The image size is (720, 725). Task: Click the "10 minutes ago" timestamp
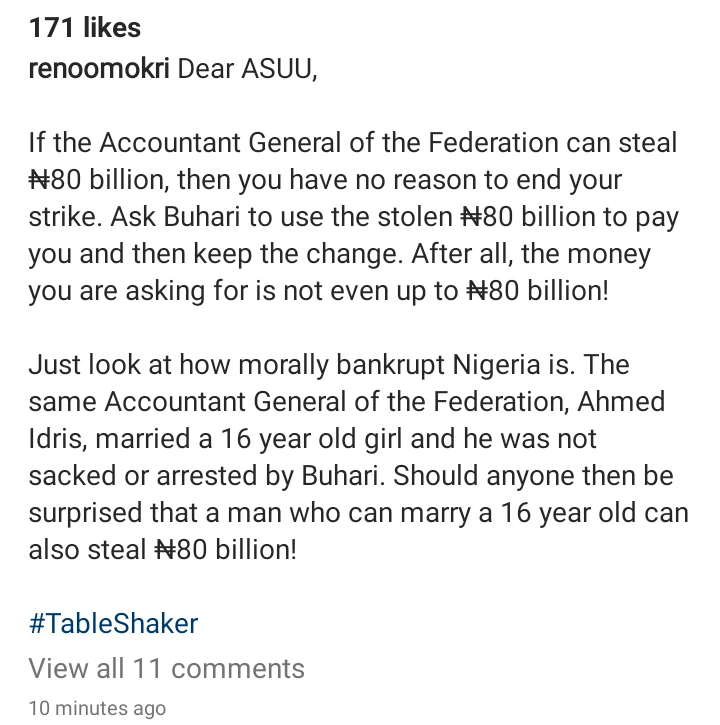[97, 708]
